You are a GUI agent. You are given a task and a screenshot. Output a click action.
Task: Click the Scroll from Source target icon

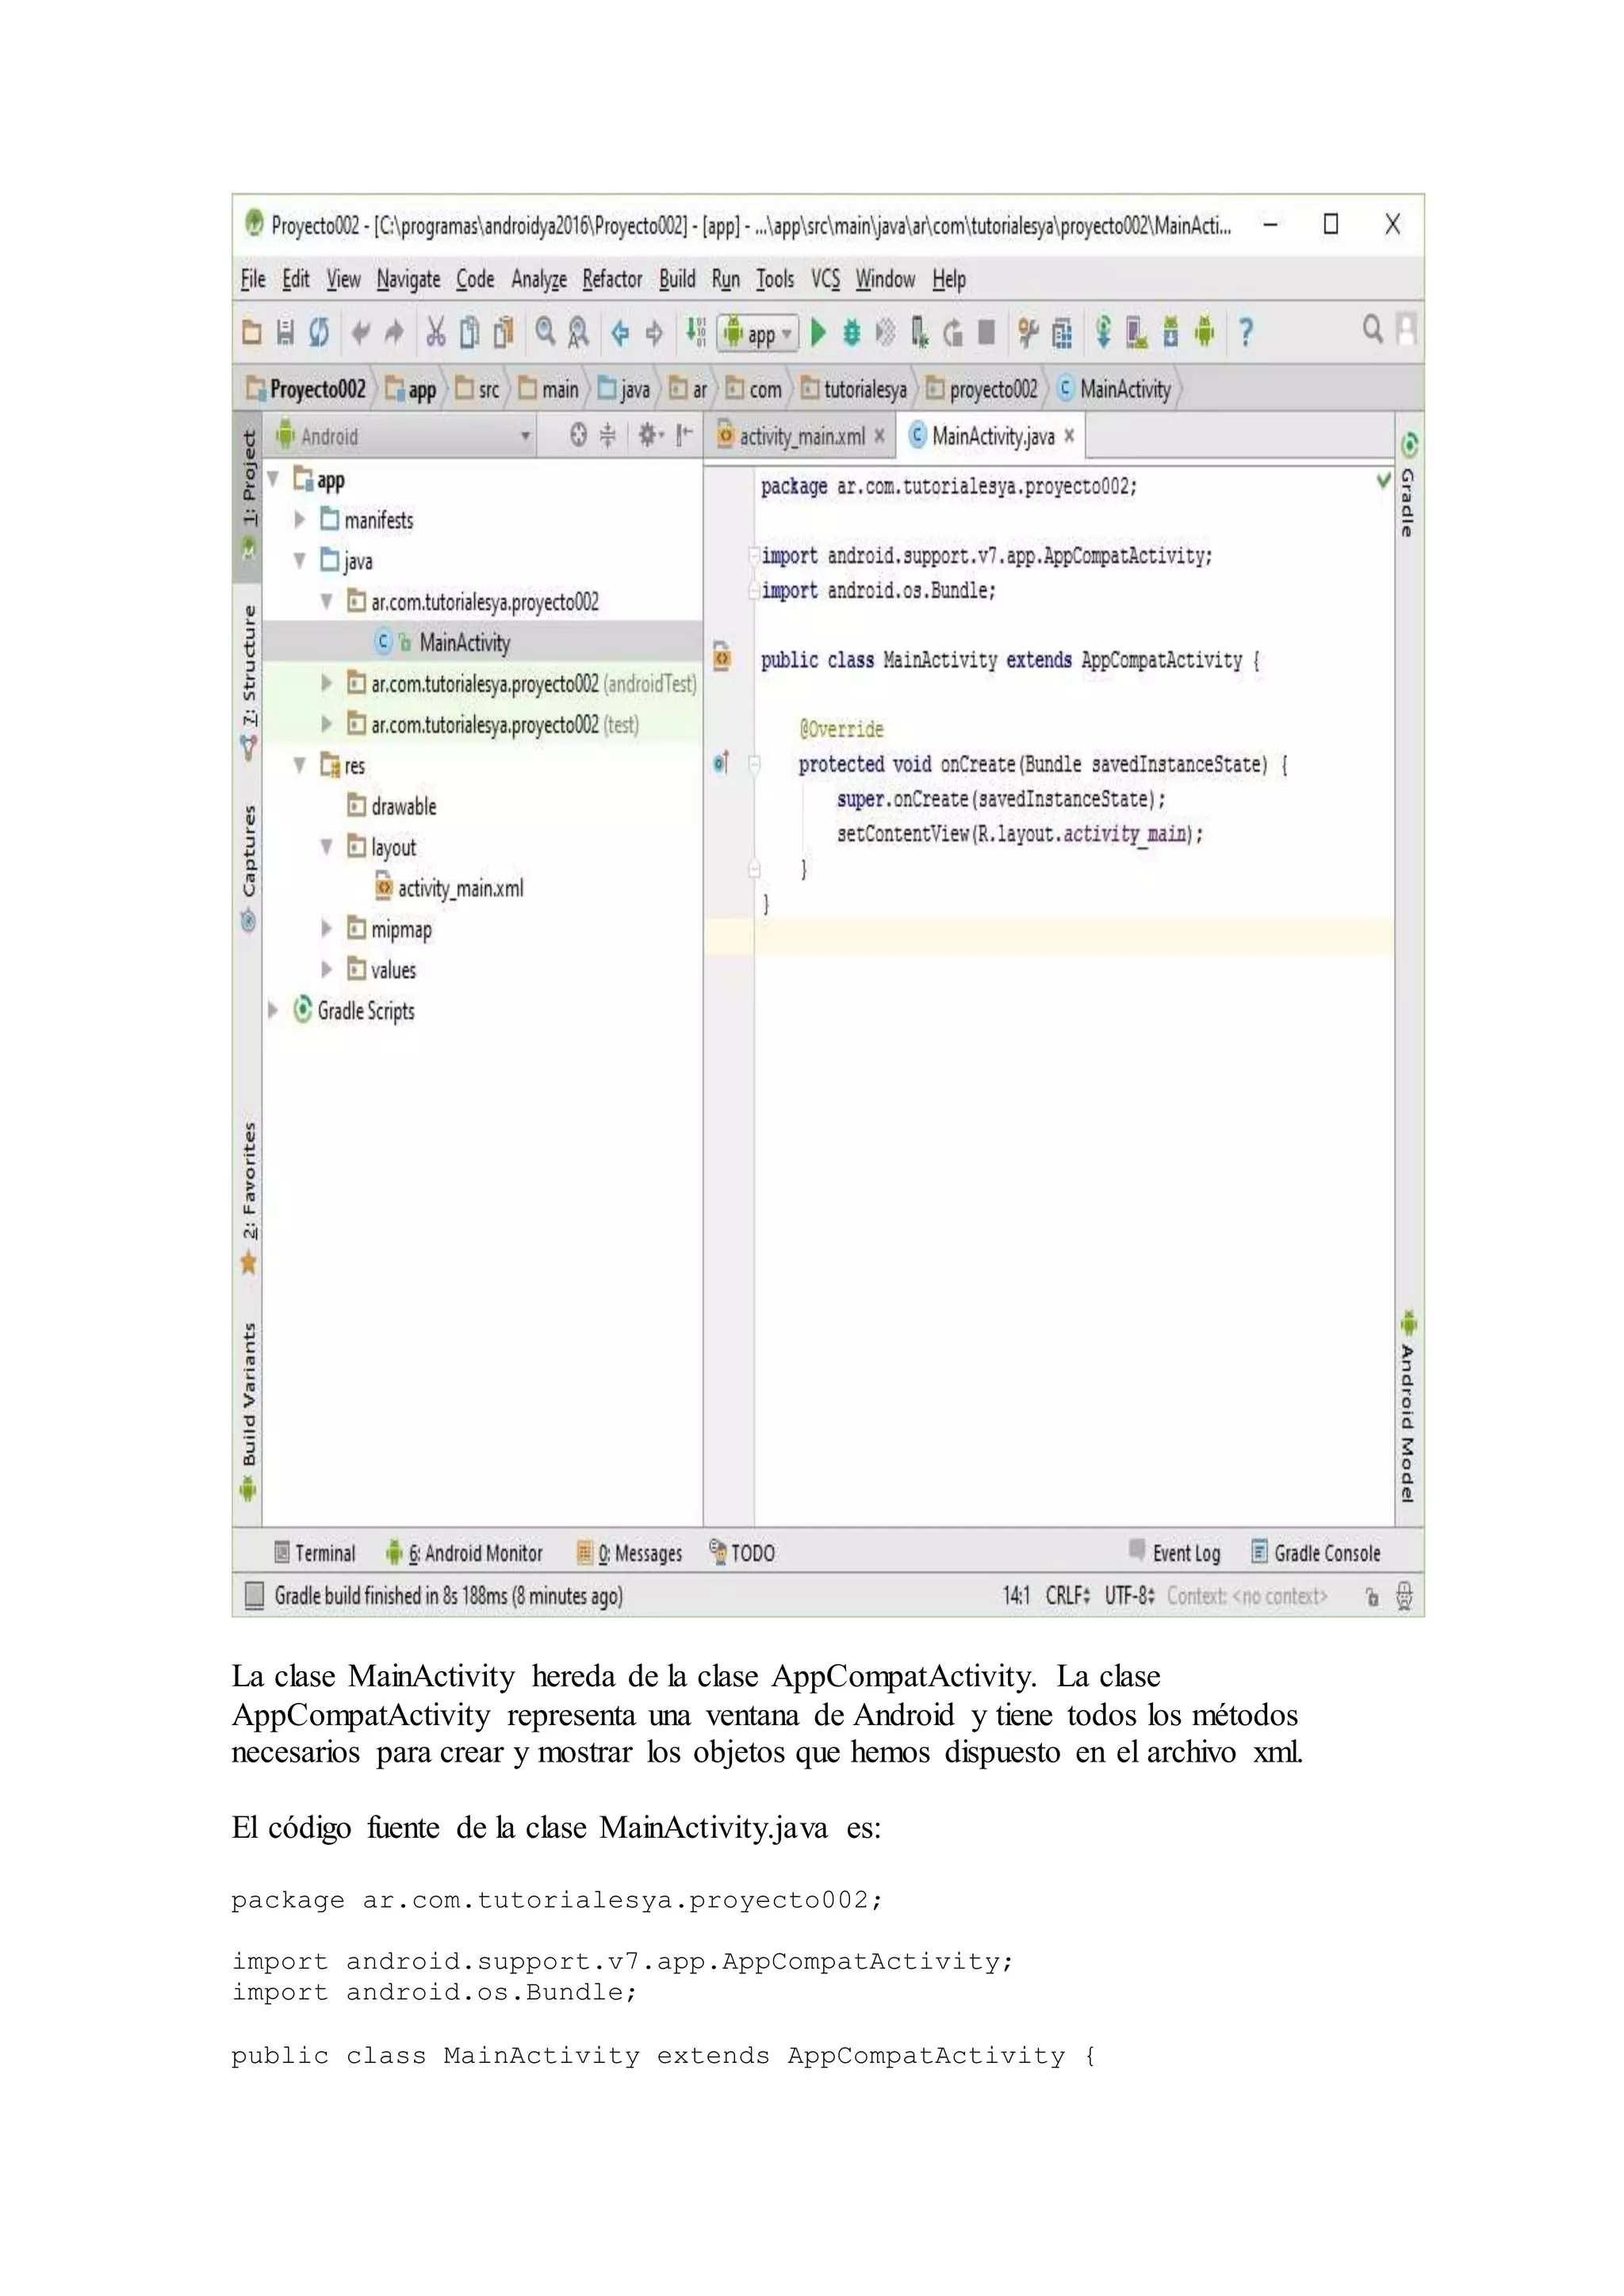(578, 435)
